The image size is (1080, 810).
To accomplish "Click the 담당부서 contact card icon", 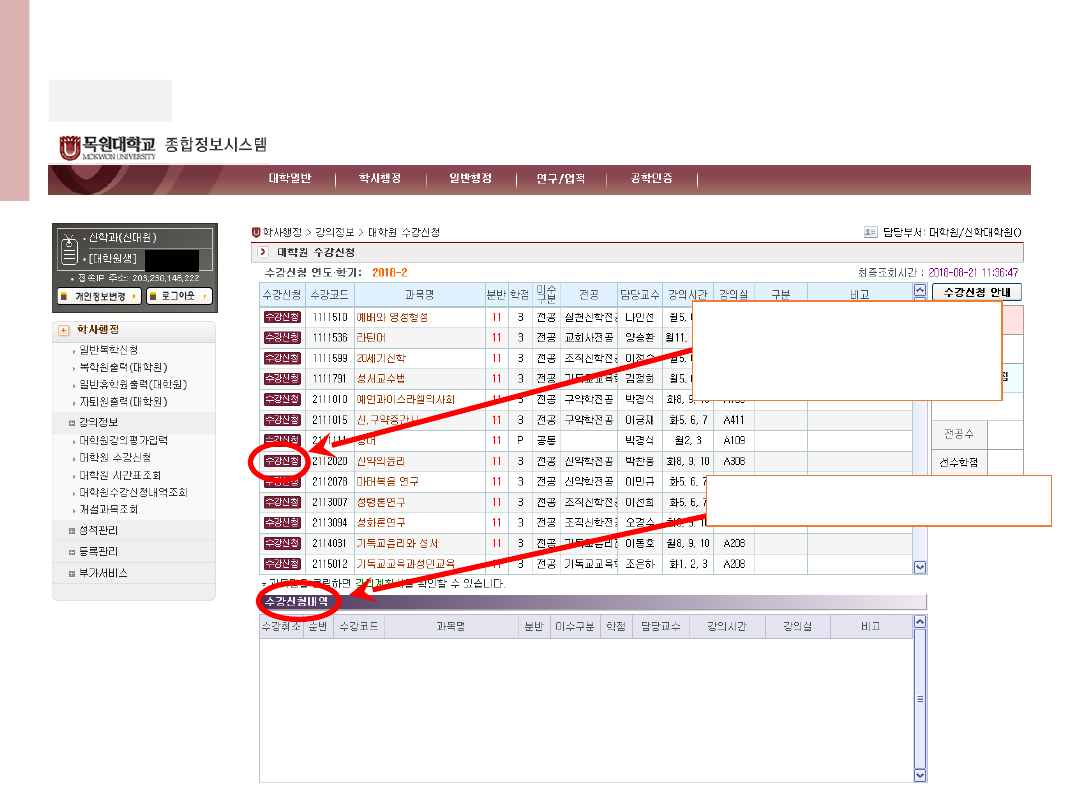I will pos(870,232).
